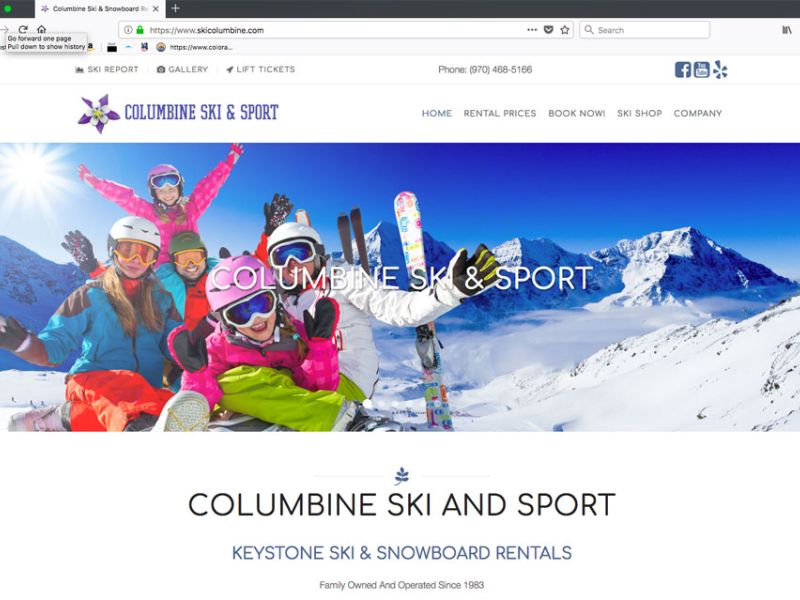Go to browser home icon
This screenshot has height=600, width=800.
[x=42, y=29]
